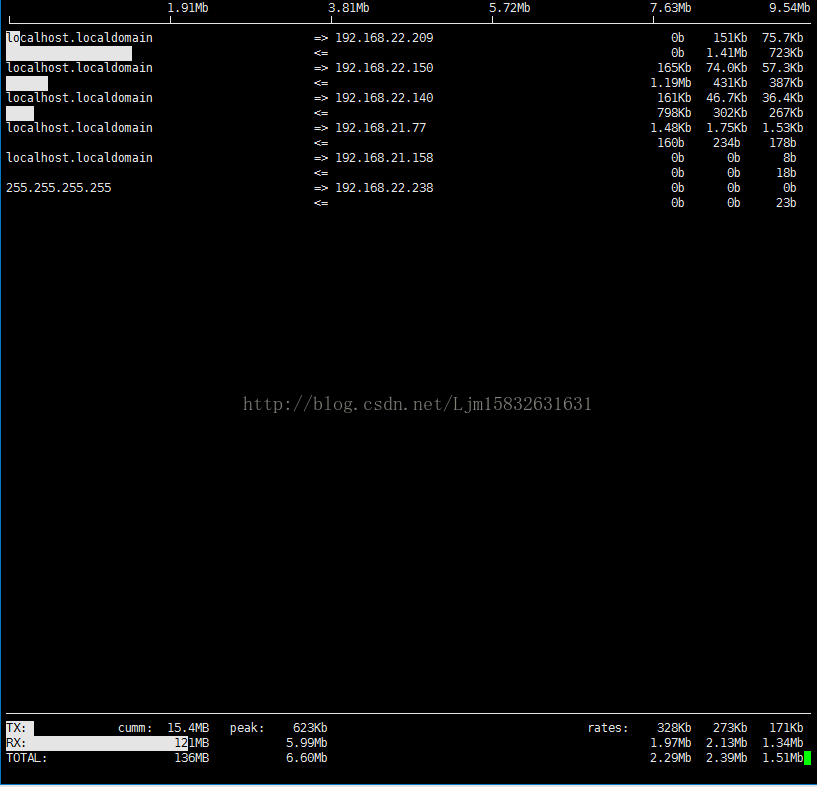The width and height of the screenshot is (817, 787).
Task: Click the 23b rate value
Action: click(786, 203)
